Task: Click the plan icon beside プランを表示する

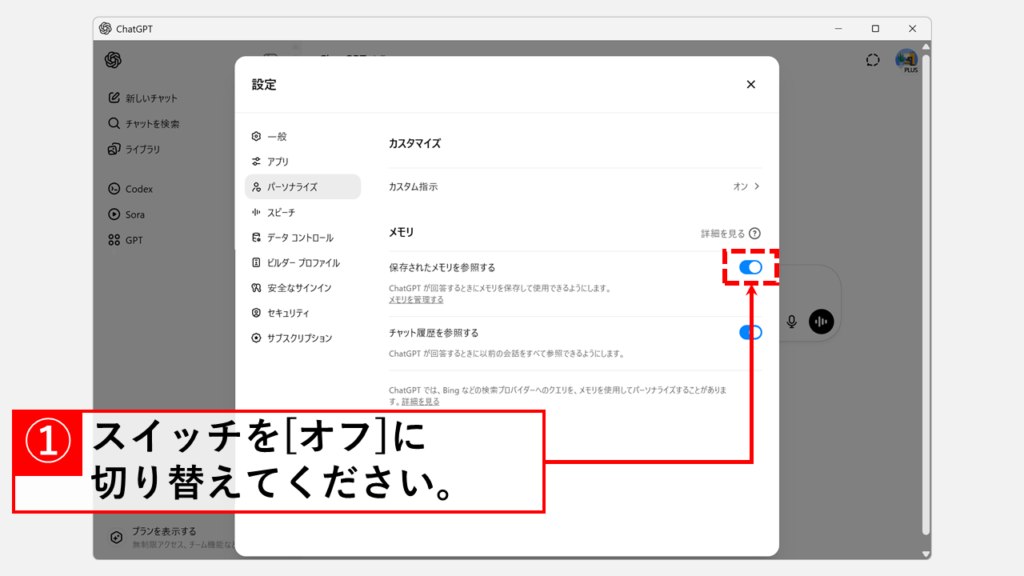Action: coord(116,537)
